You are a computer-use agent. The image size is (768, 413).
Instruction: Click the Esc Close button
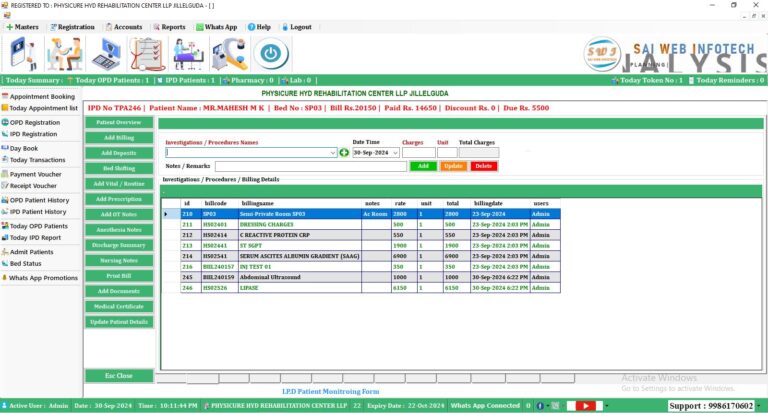[x=119, y=376]
